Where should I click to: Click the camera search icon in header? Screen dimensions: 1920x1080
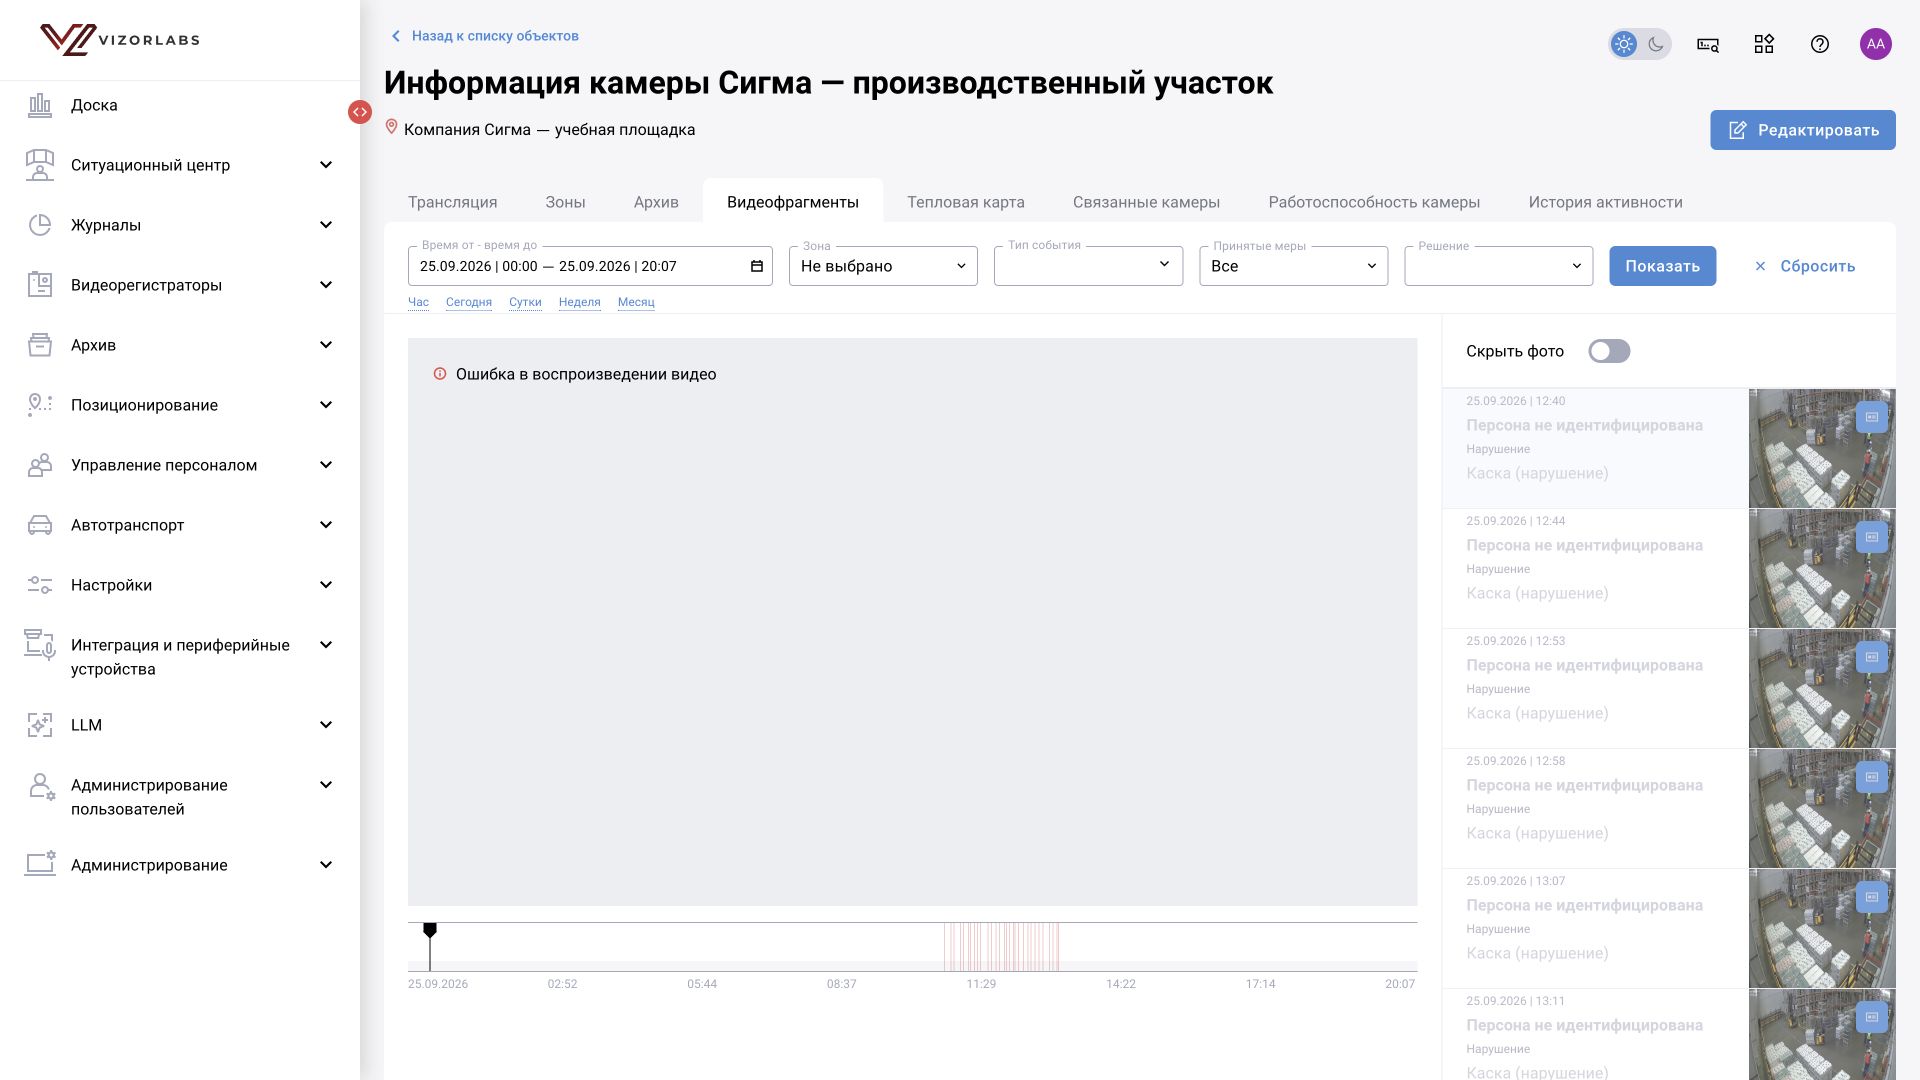(1708, 44)
